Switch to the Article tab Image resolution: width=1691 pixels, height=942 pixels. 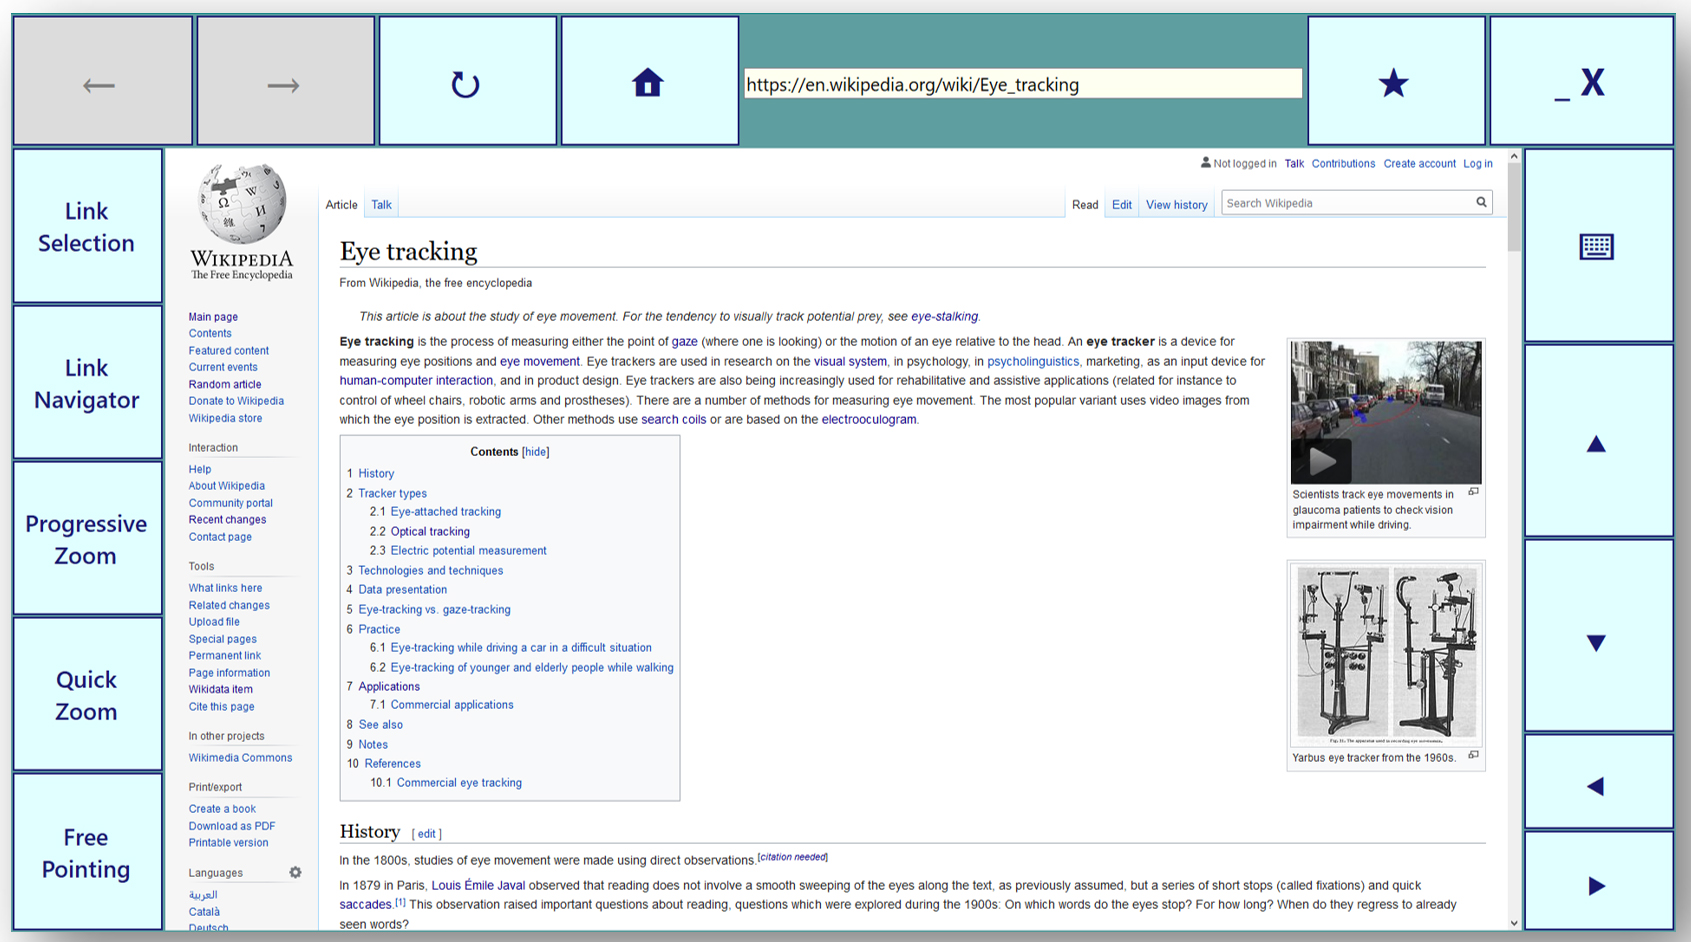[341, 205]
